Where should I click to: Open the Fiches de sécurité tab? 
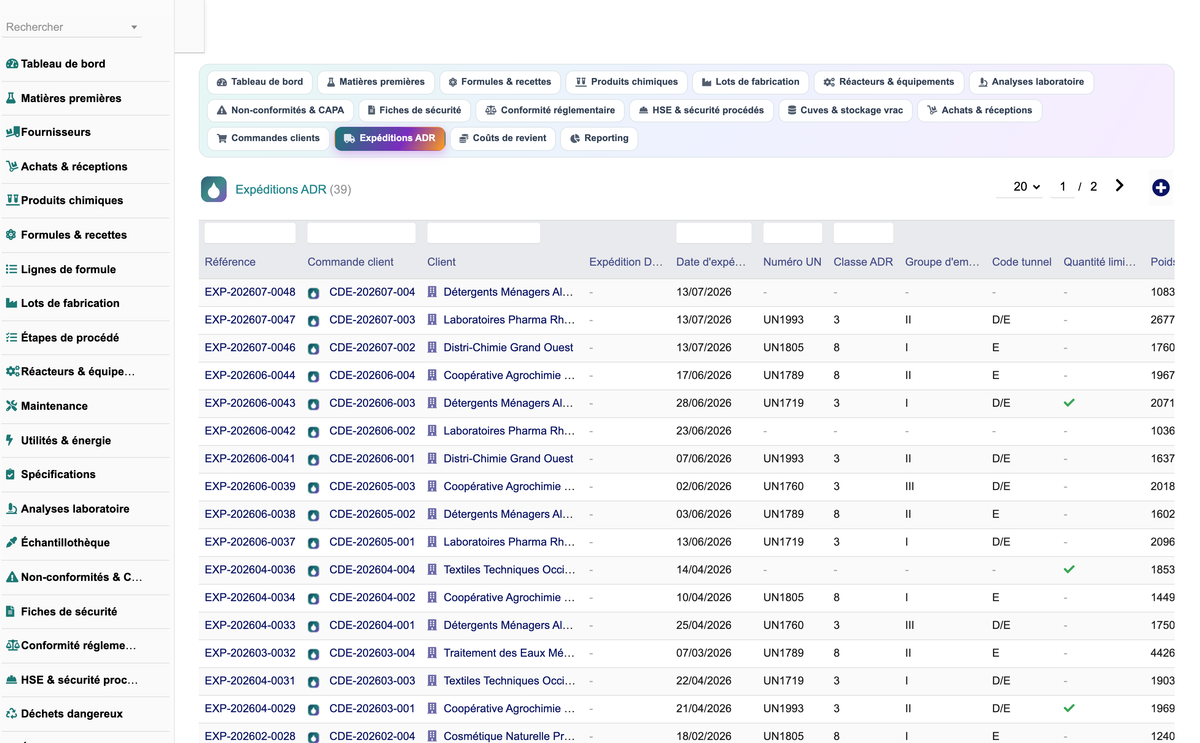point(414,110)
